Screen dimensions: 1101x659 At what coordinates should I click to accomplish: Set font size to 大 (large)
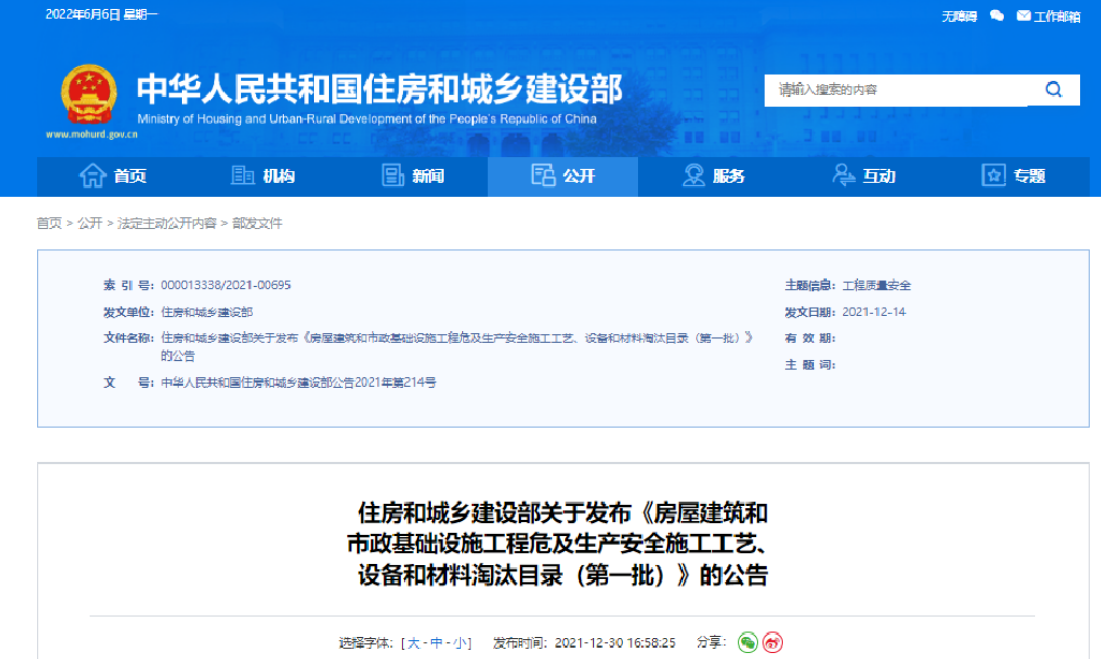(413, 642)
